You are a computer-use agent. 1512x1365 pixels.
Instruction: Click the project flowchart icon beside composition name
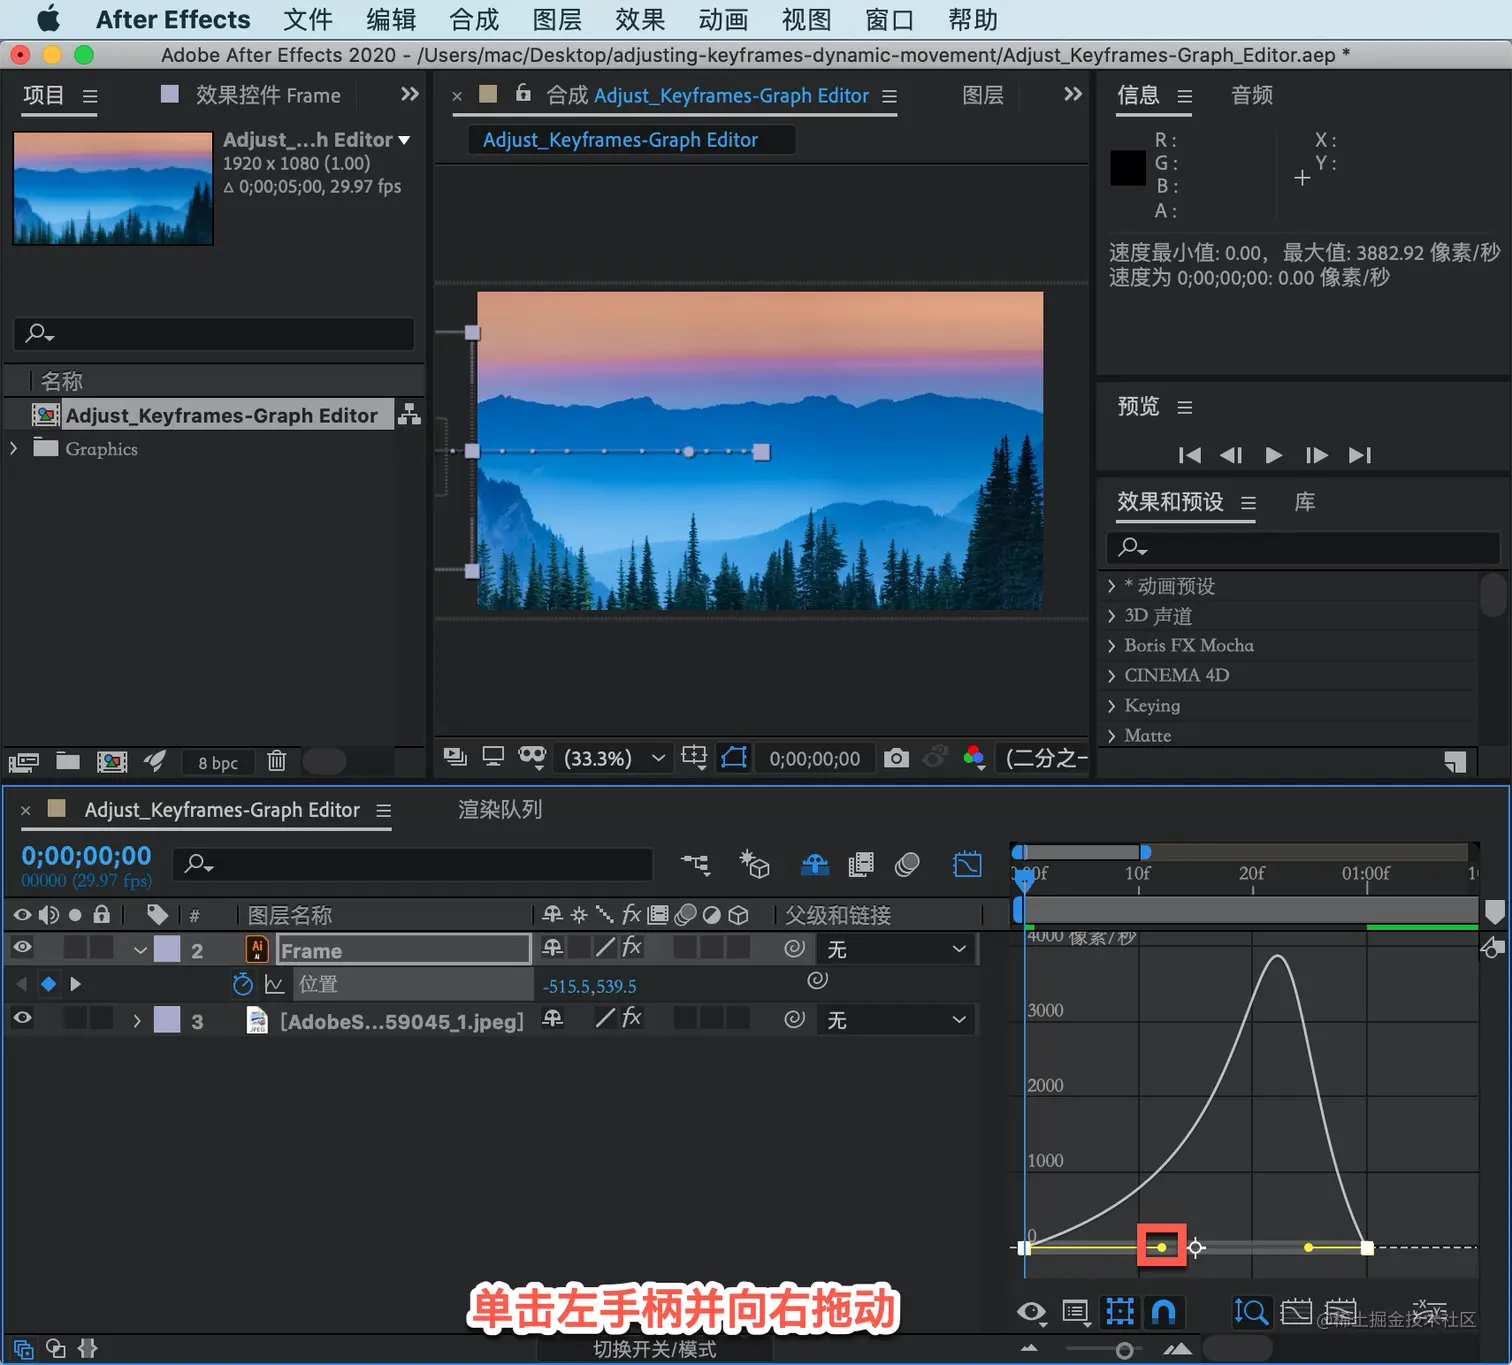pos(409,414)
